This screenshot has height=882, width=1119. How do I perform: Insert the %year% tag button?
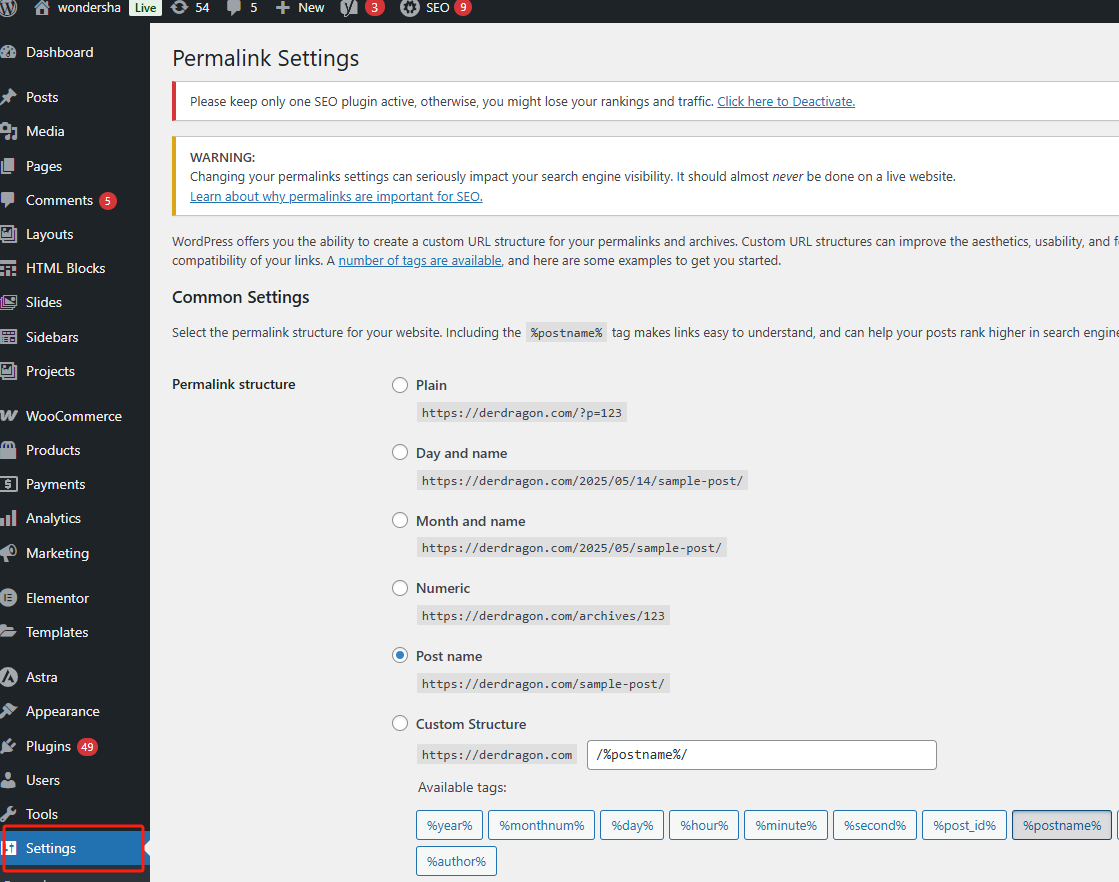(448, 825)
